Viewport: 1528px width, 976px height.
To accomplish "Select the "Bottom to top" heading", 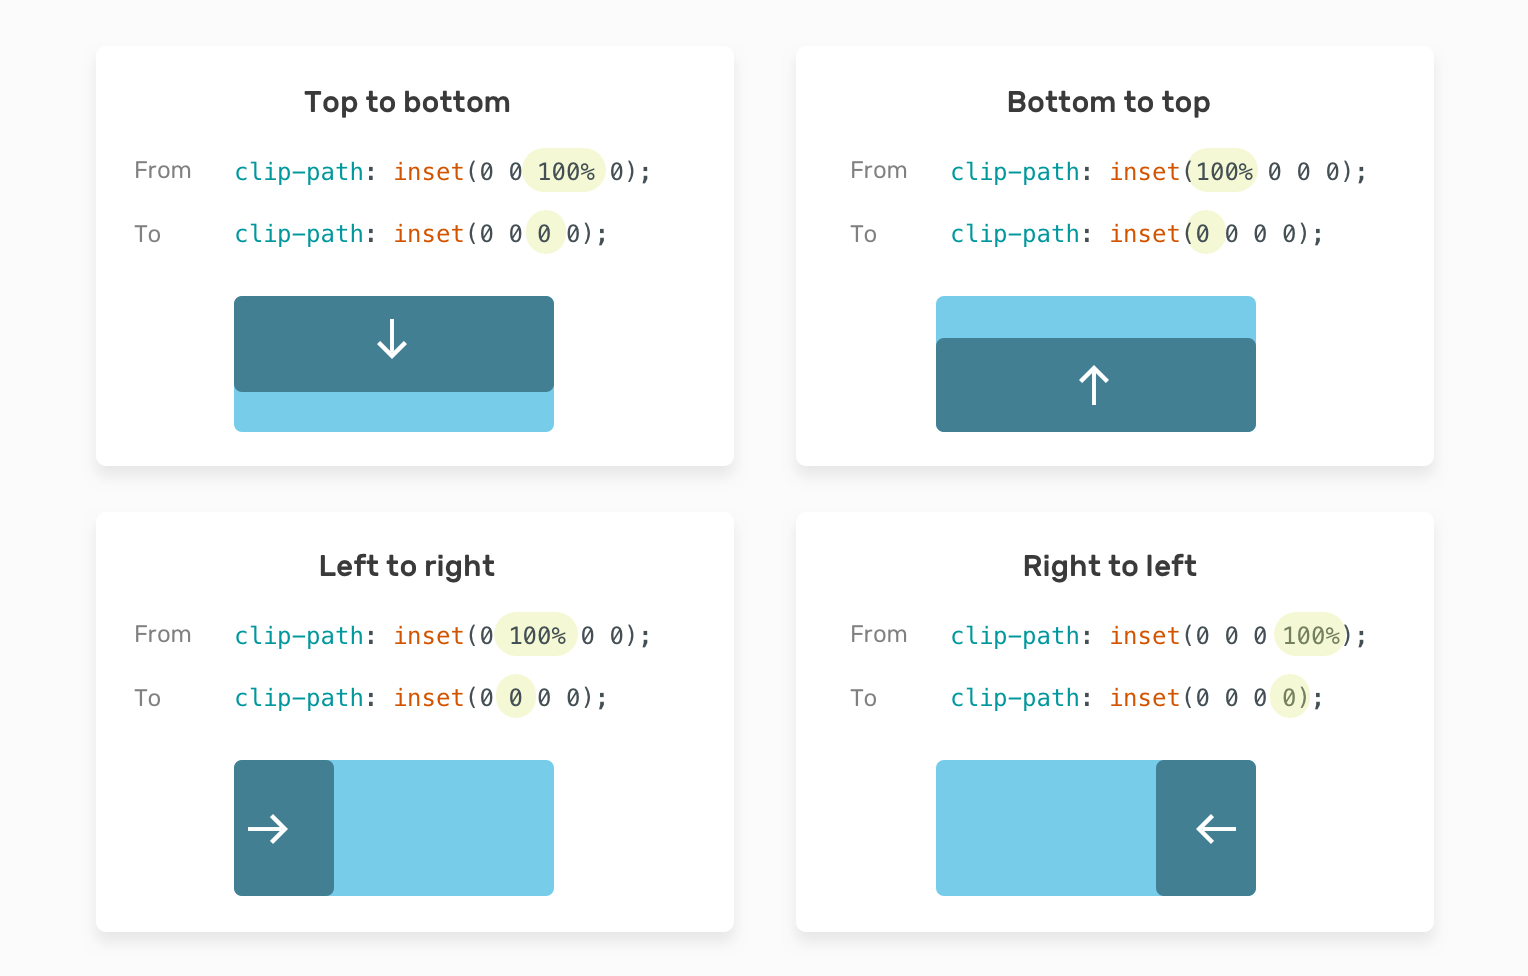I will [x=1108, y=102].
